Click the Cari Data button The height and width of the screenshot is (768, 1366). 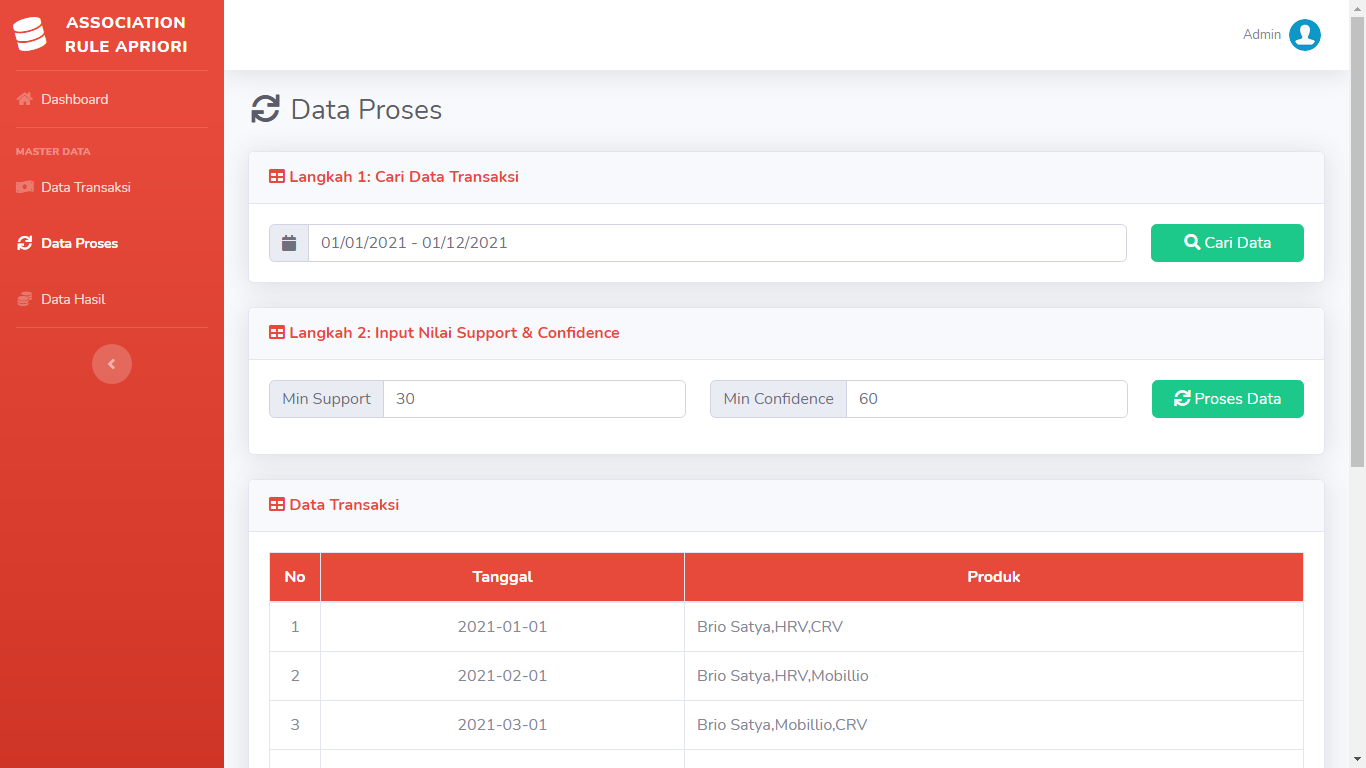click(x=1227, y=243)
